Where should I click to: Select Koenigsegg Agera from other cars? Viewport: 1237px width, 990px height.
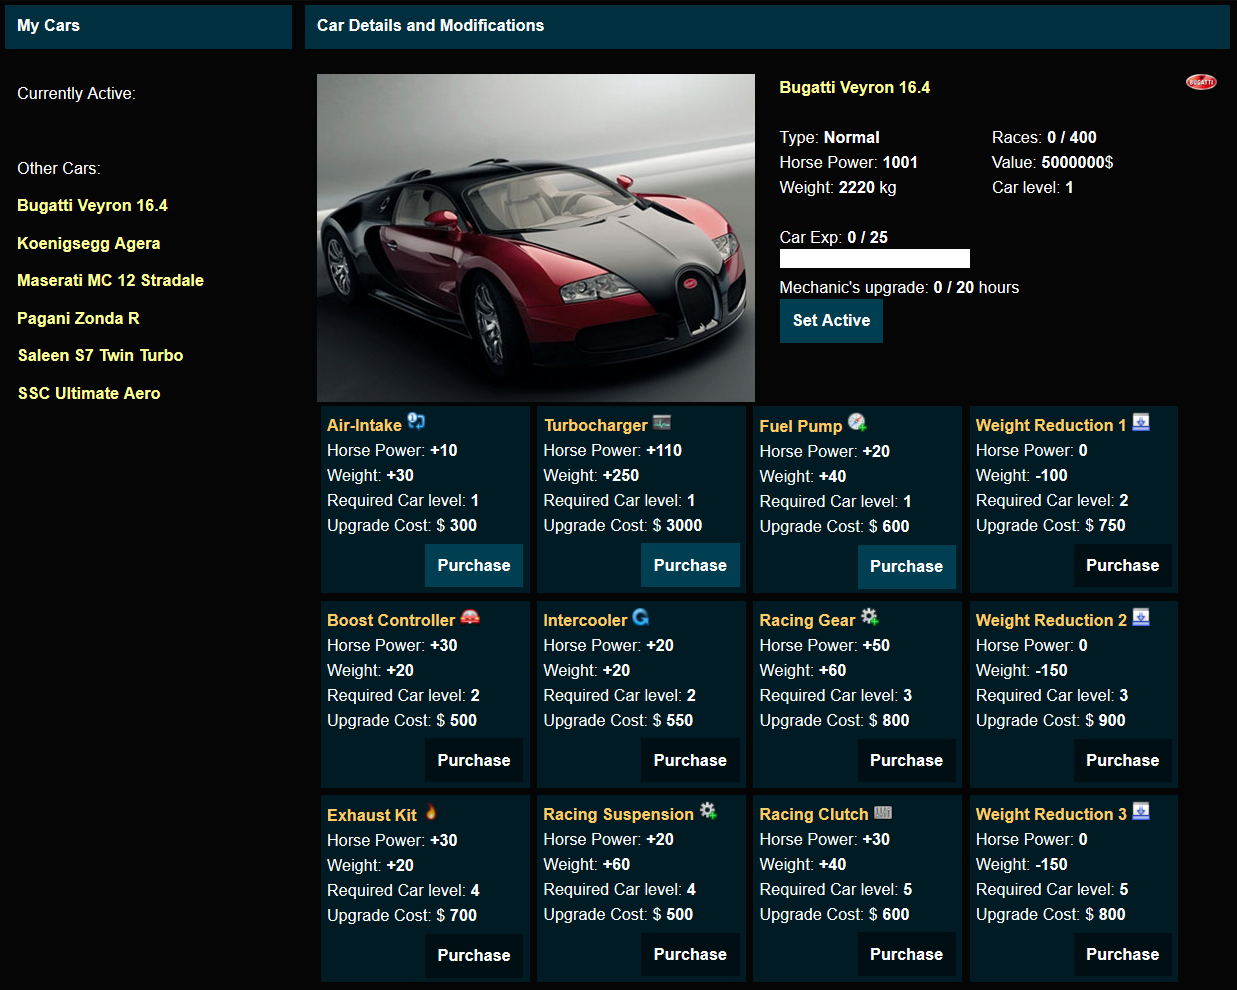click(x=89, y=244)
